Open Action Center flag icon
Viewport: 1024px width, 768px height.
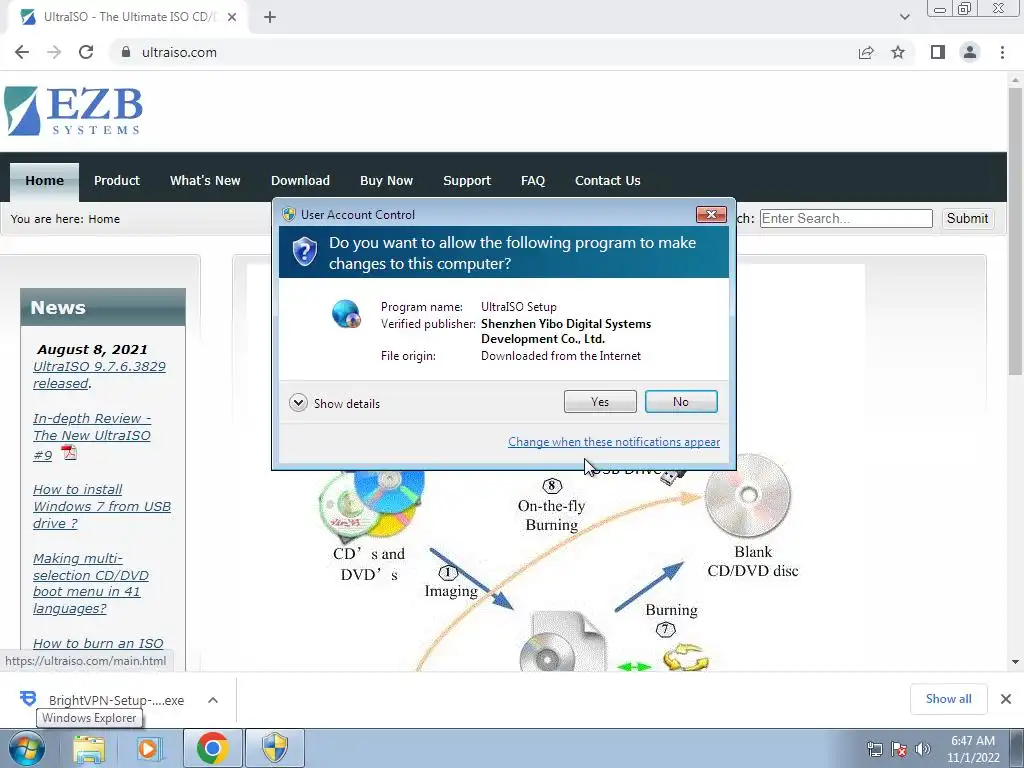pyautogui.click(x=899, y=749)
